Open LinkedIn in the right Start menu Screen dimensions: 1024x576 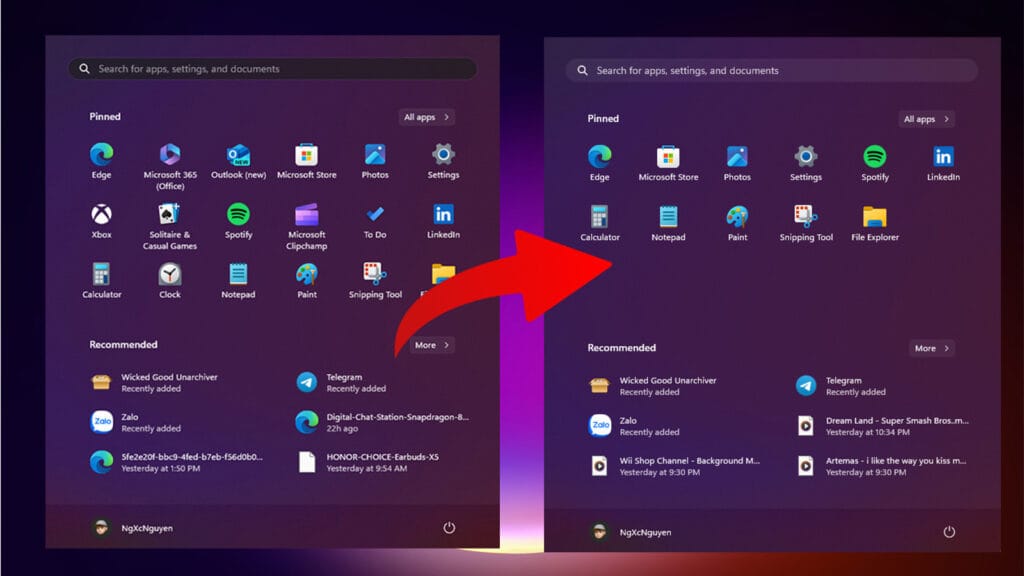pos(943,163)
